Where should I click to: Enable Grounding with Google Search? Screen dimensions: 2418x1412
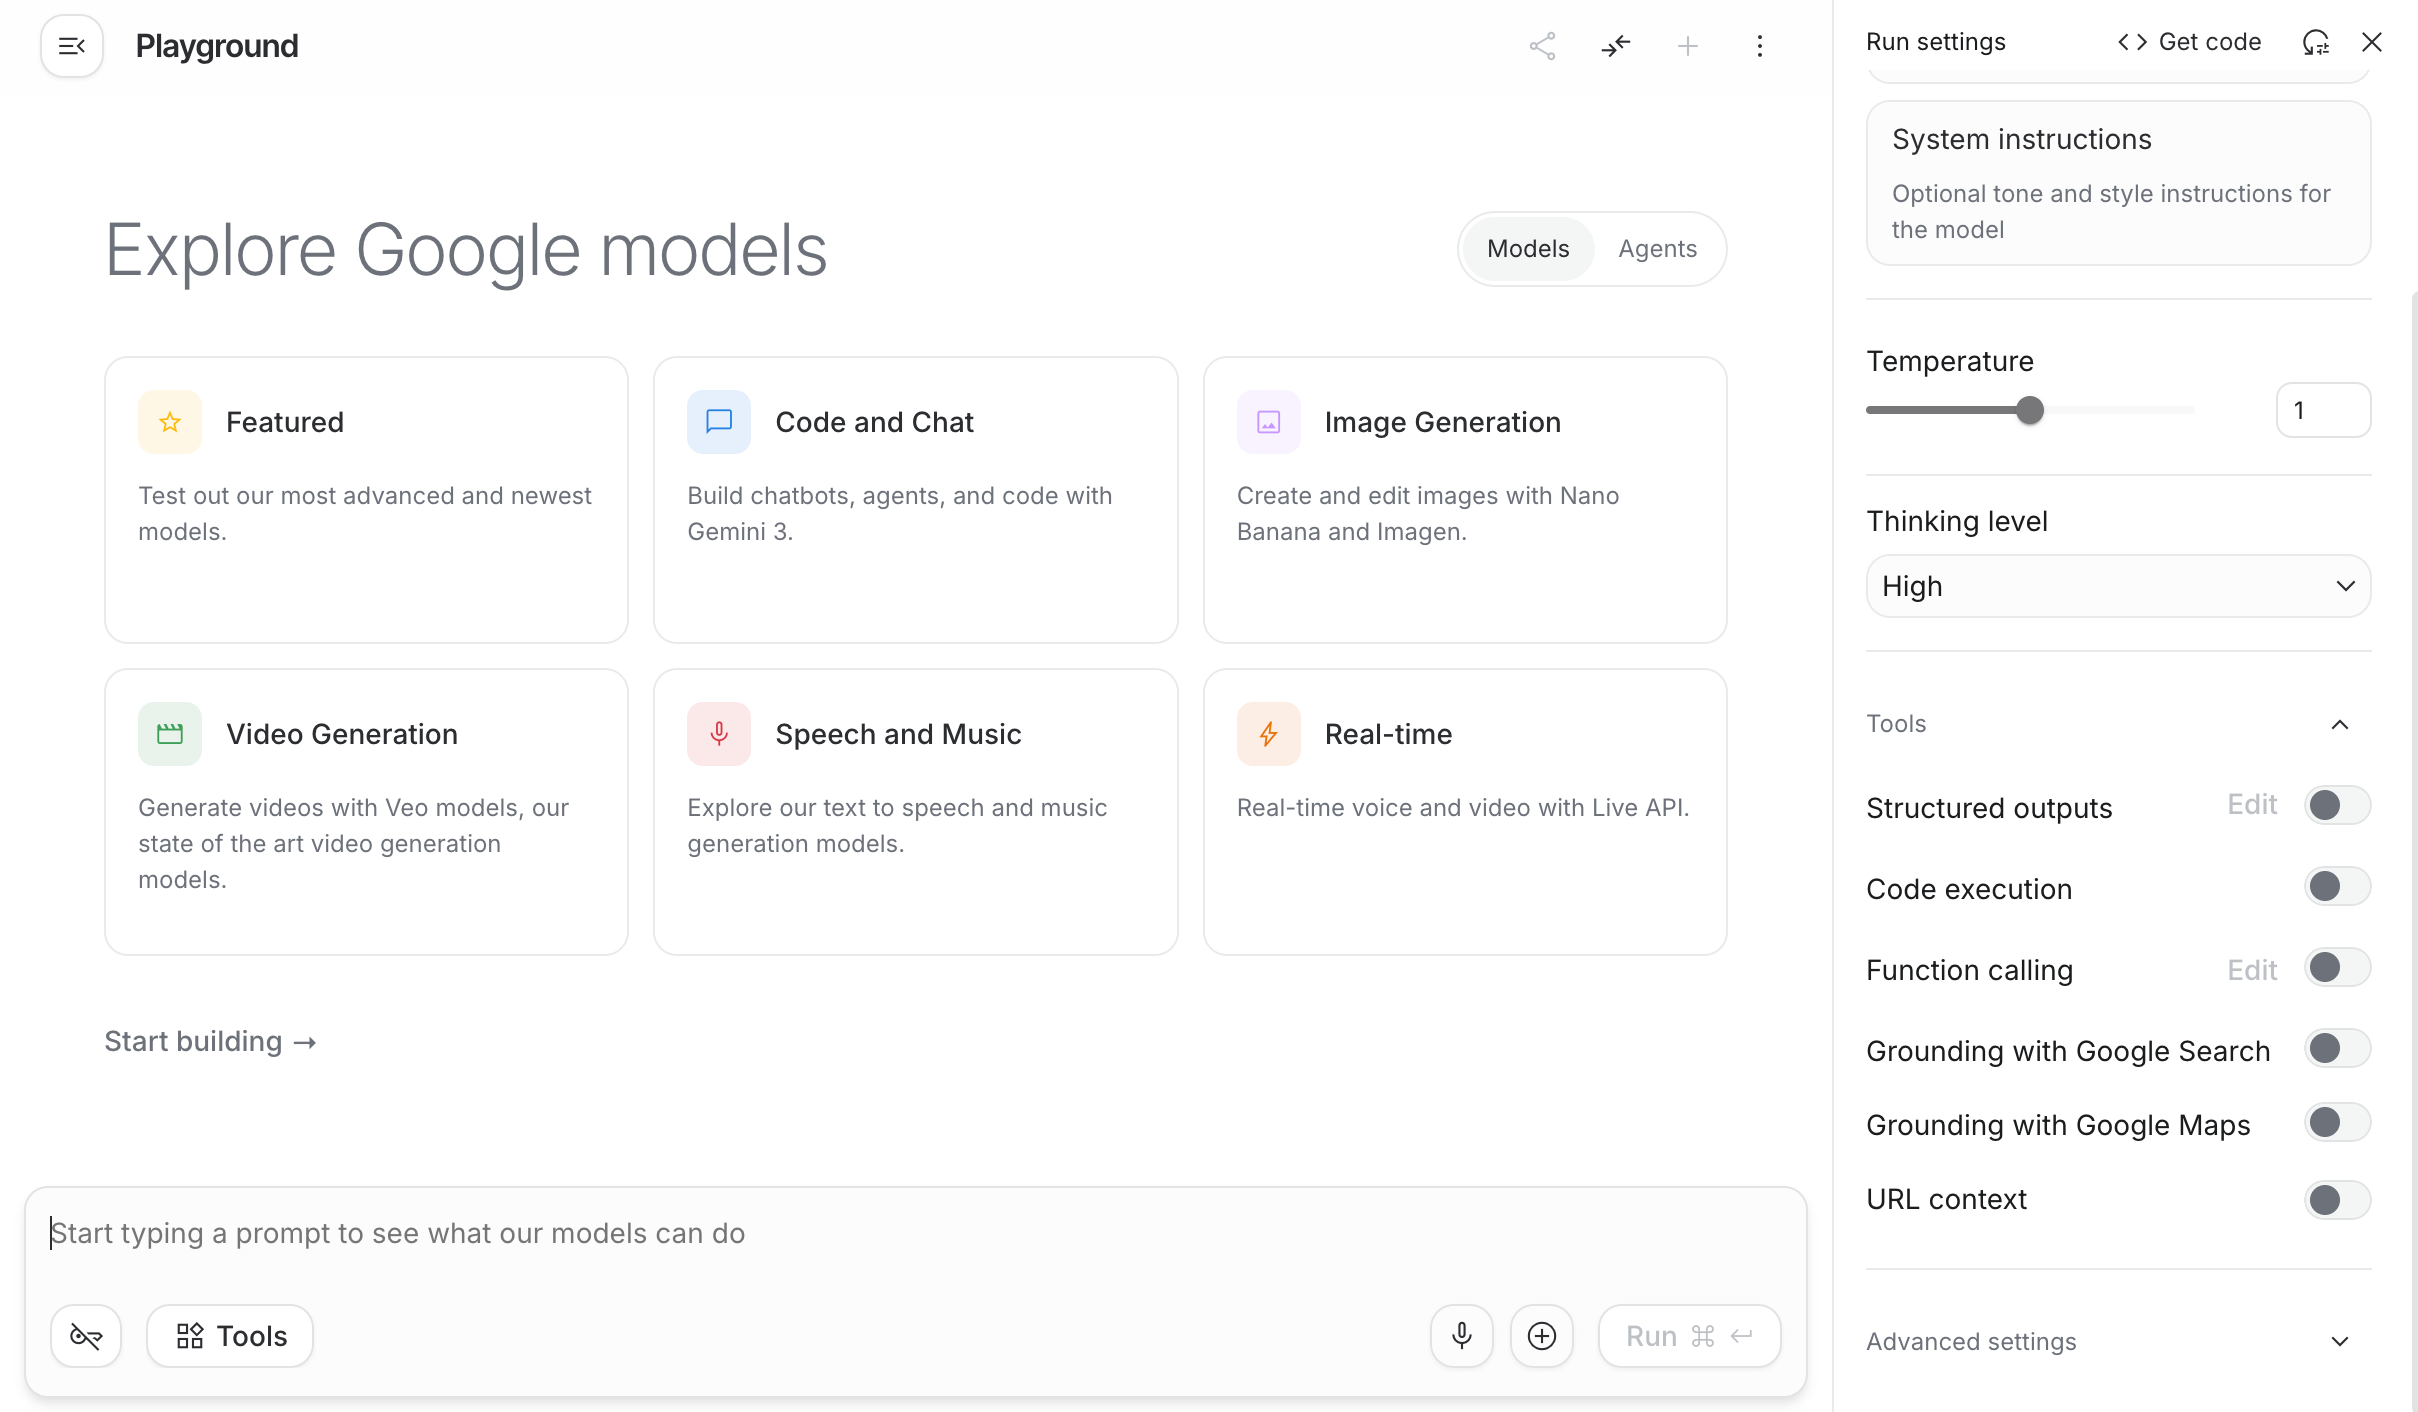pos(2338,1048)
